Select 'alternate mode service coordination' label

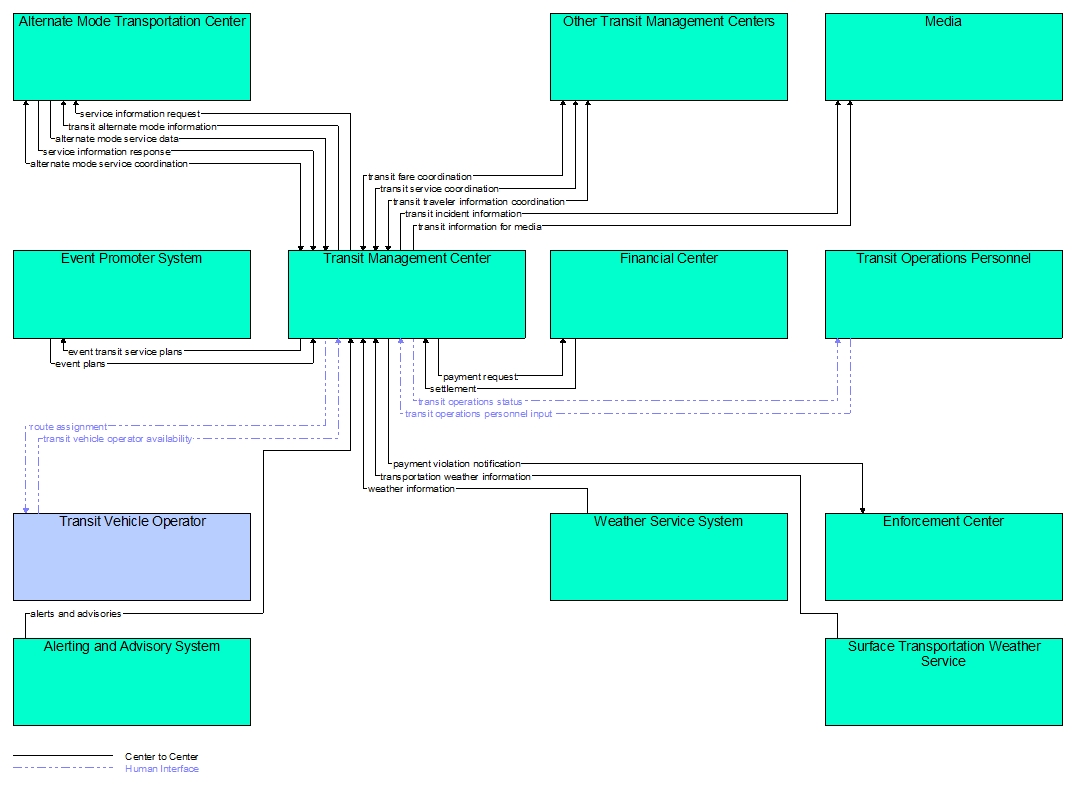coord(109,164)
